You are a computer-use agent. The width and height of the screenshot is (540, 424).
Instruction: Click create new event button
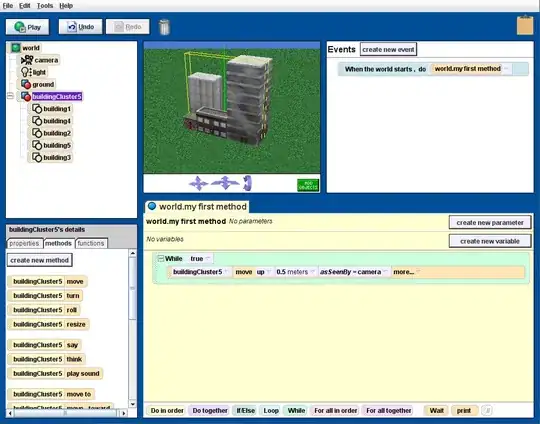tap(388, 49)
